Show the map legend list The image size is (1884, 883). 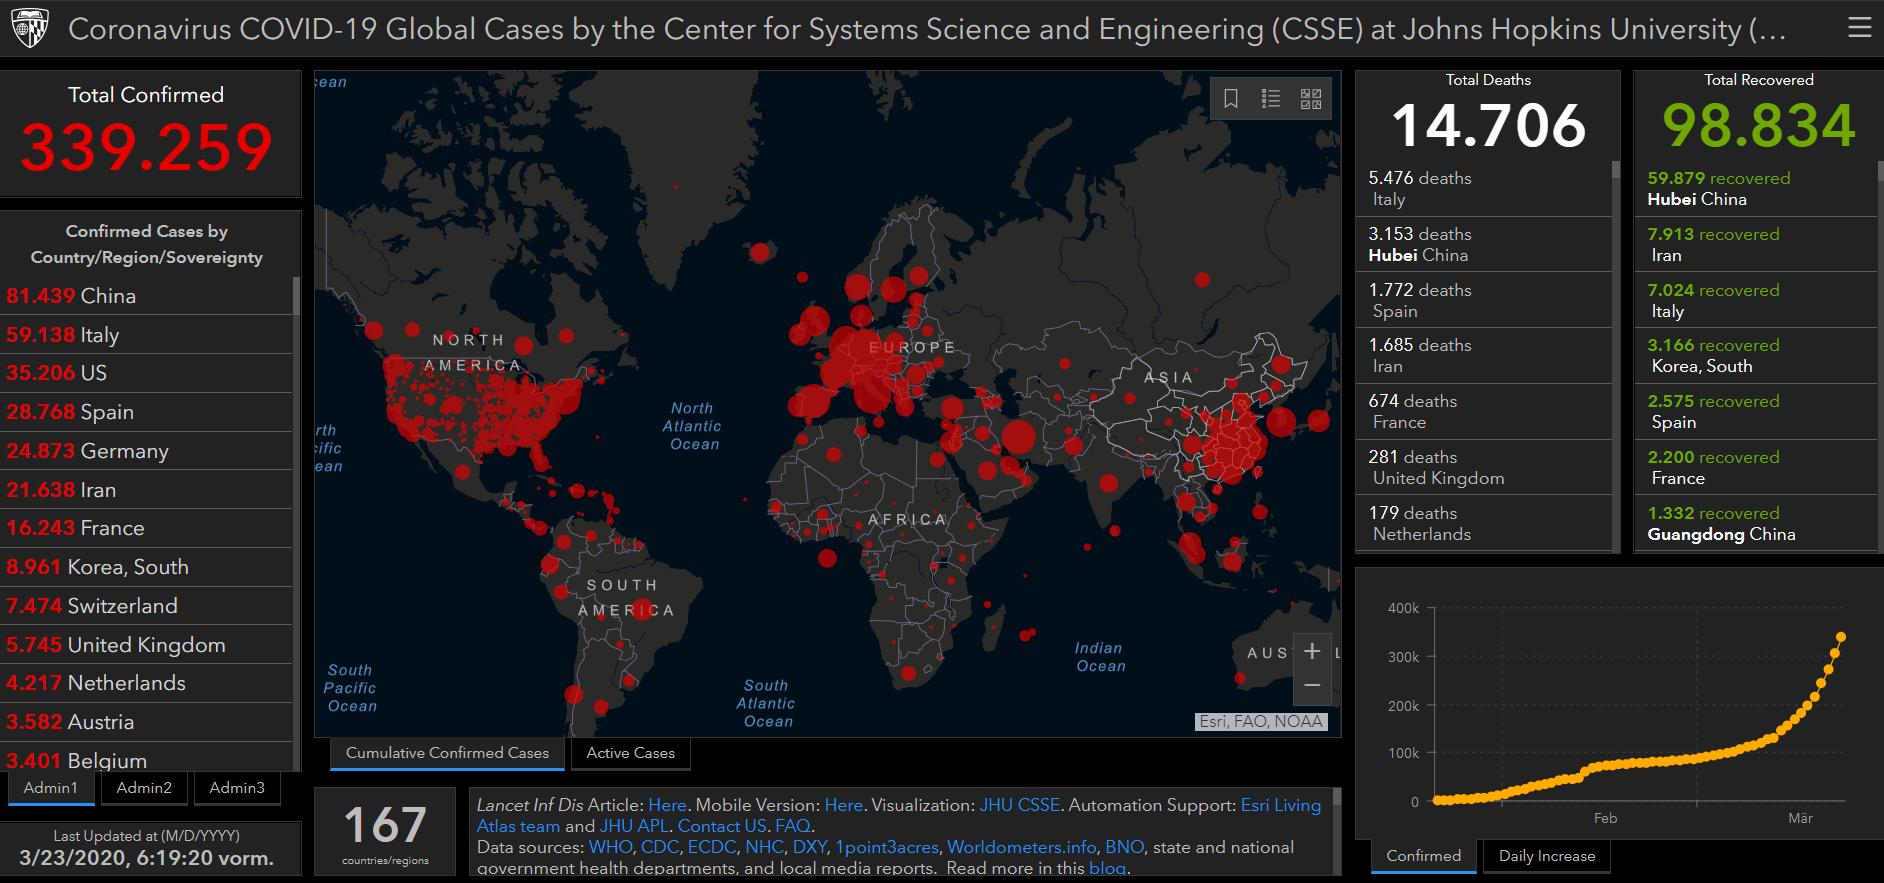(1271, 98)
